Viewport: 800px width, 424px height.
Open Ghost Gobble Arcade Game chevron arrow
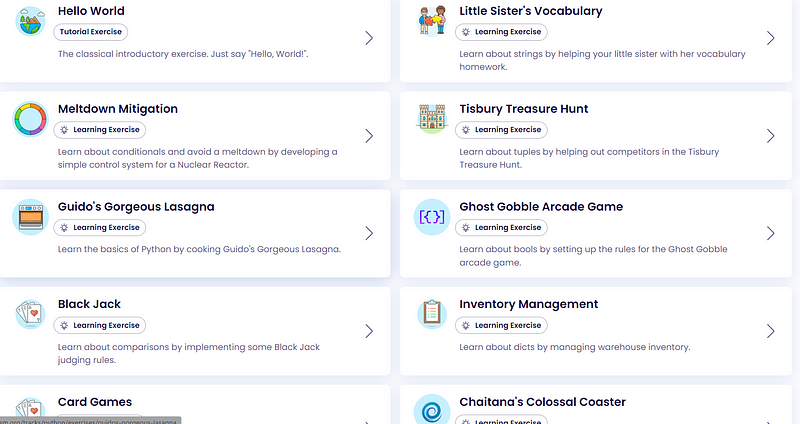(770, 233)
